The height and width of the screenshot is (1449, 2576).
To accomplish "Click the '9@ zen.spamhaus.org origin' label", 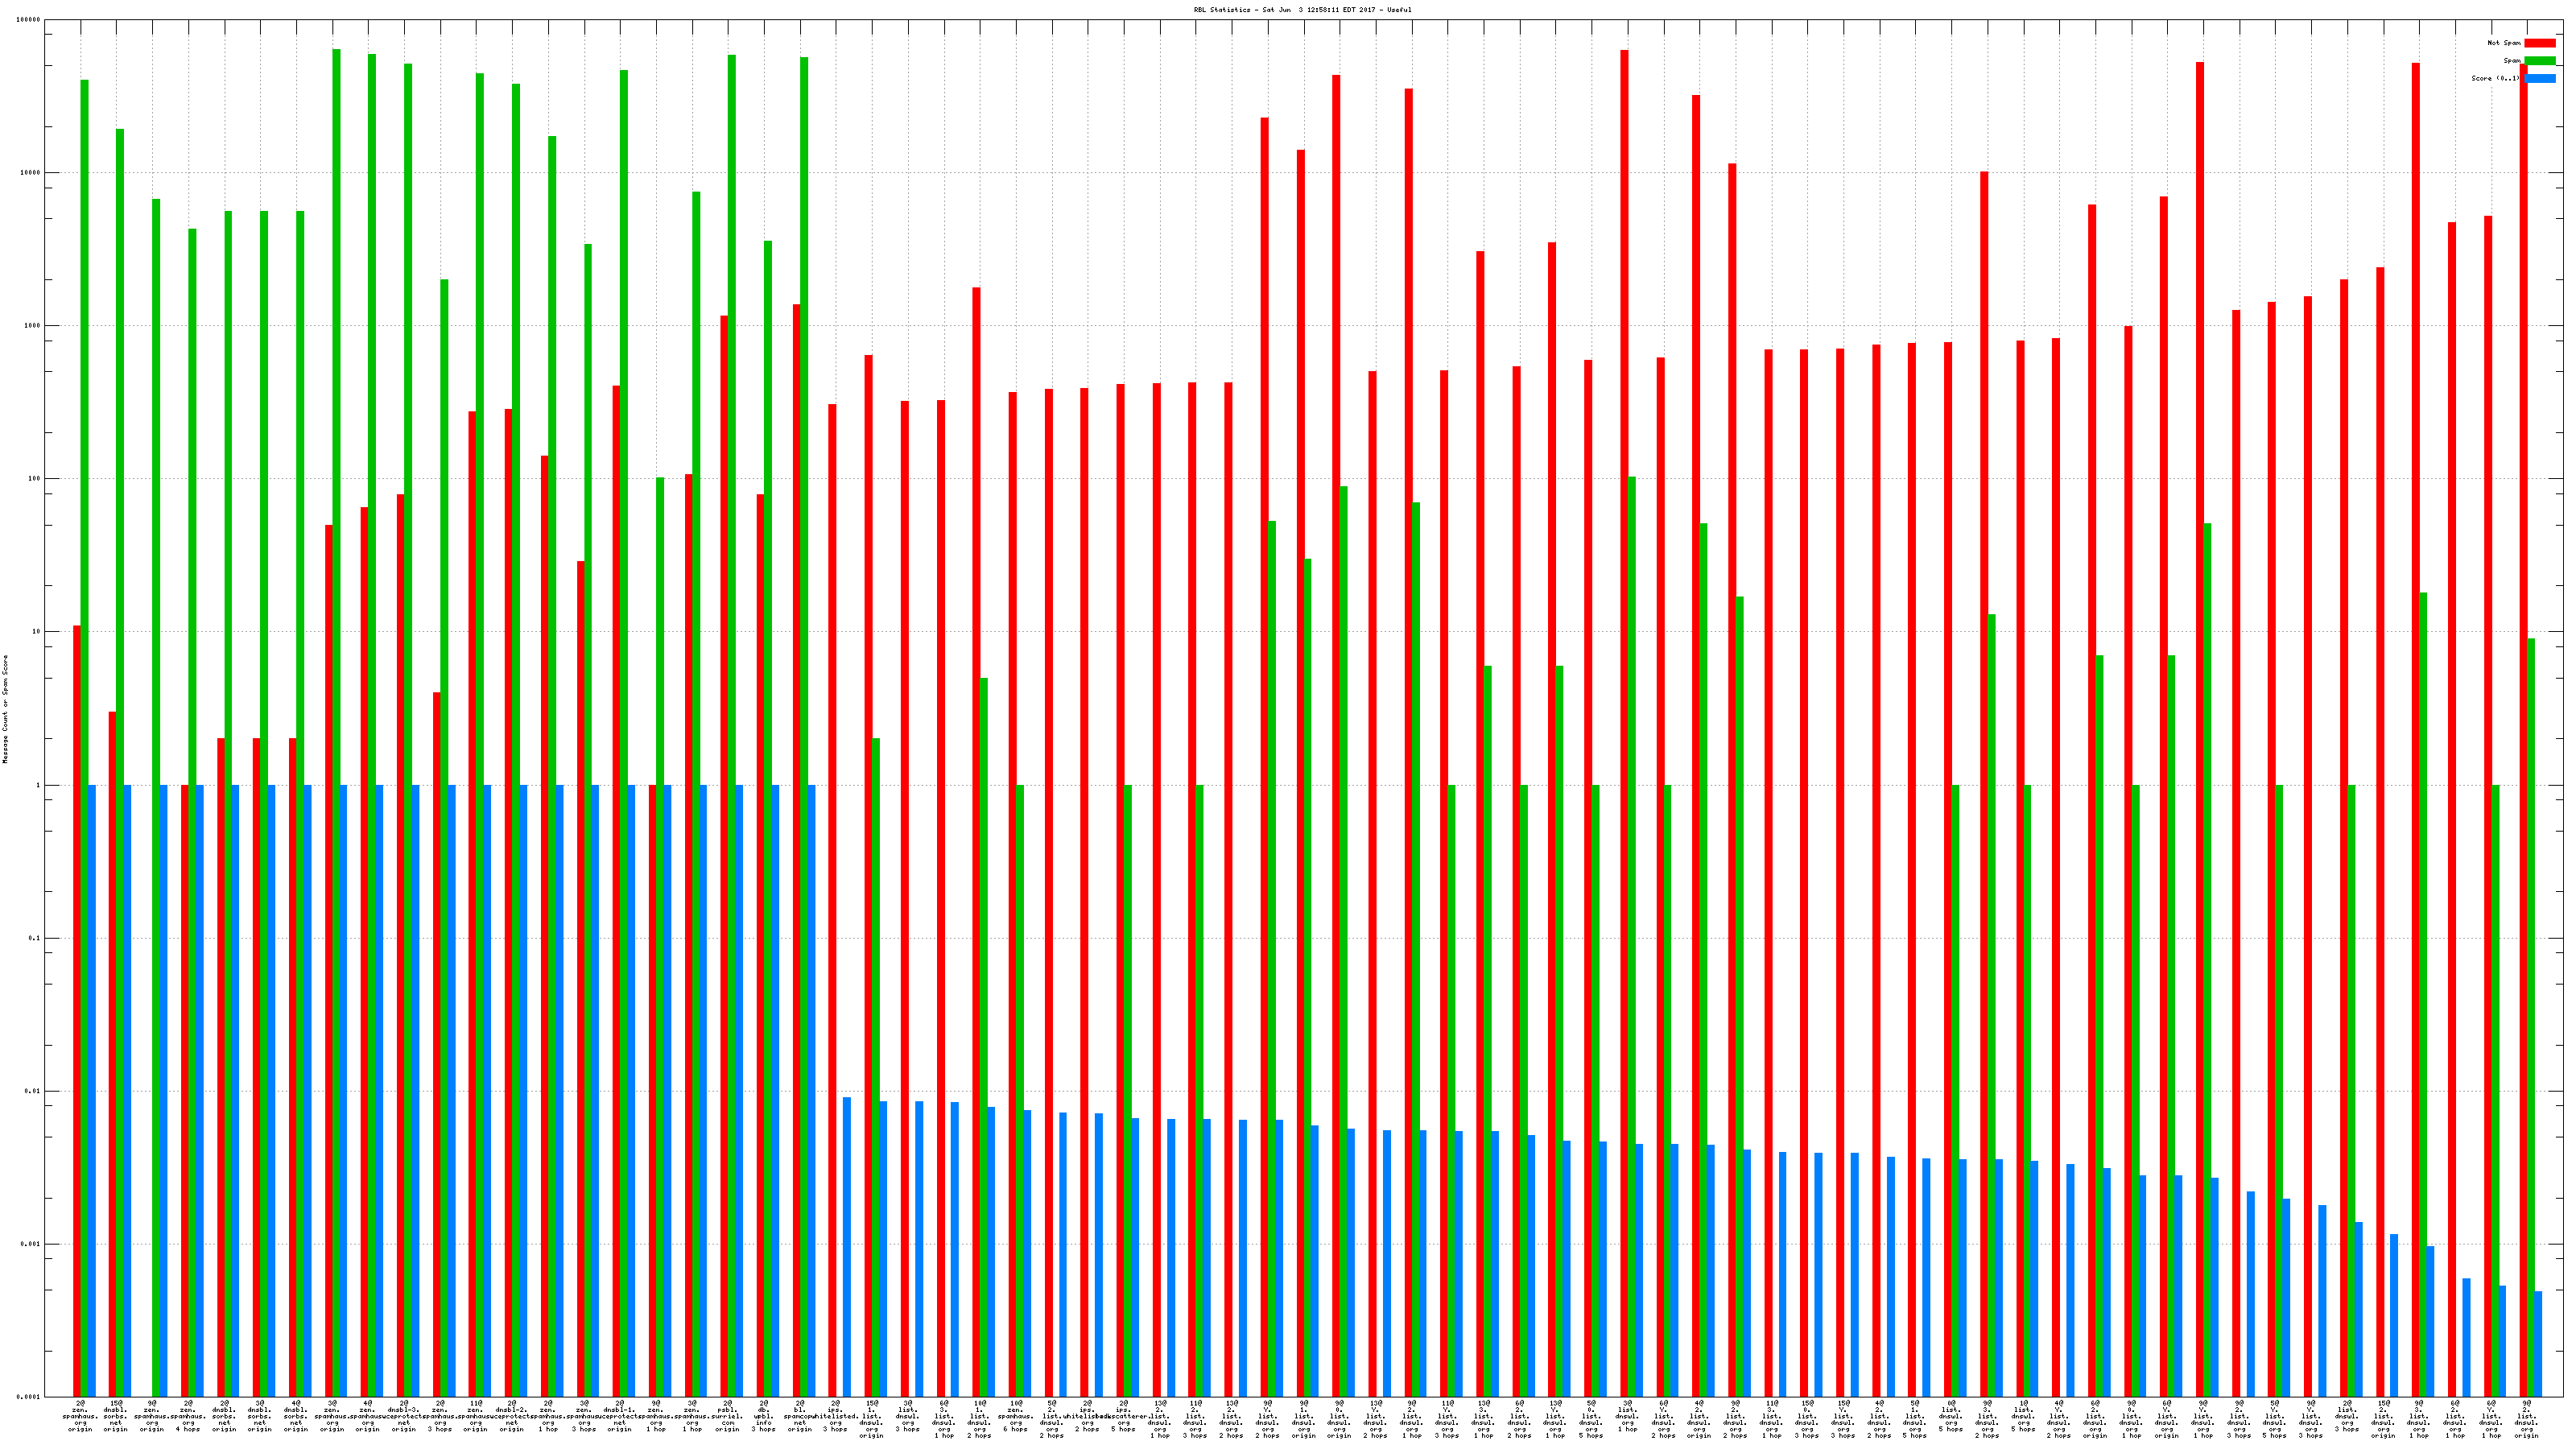I will pos(152,1416).
